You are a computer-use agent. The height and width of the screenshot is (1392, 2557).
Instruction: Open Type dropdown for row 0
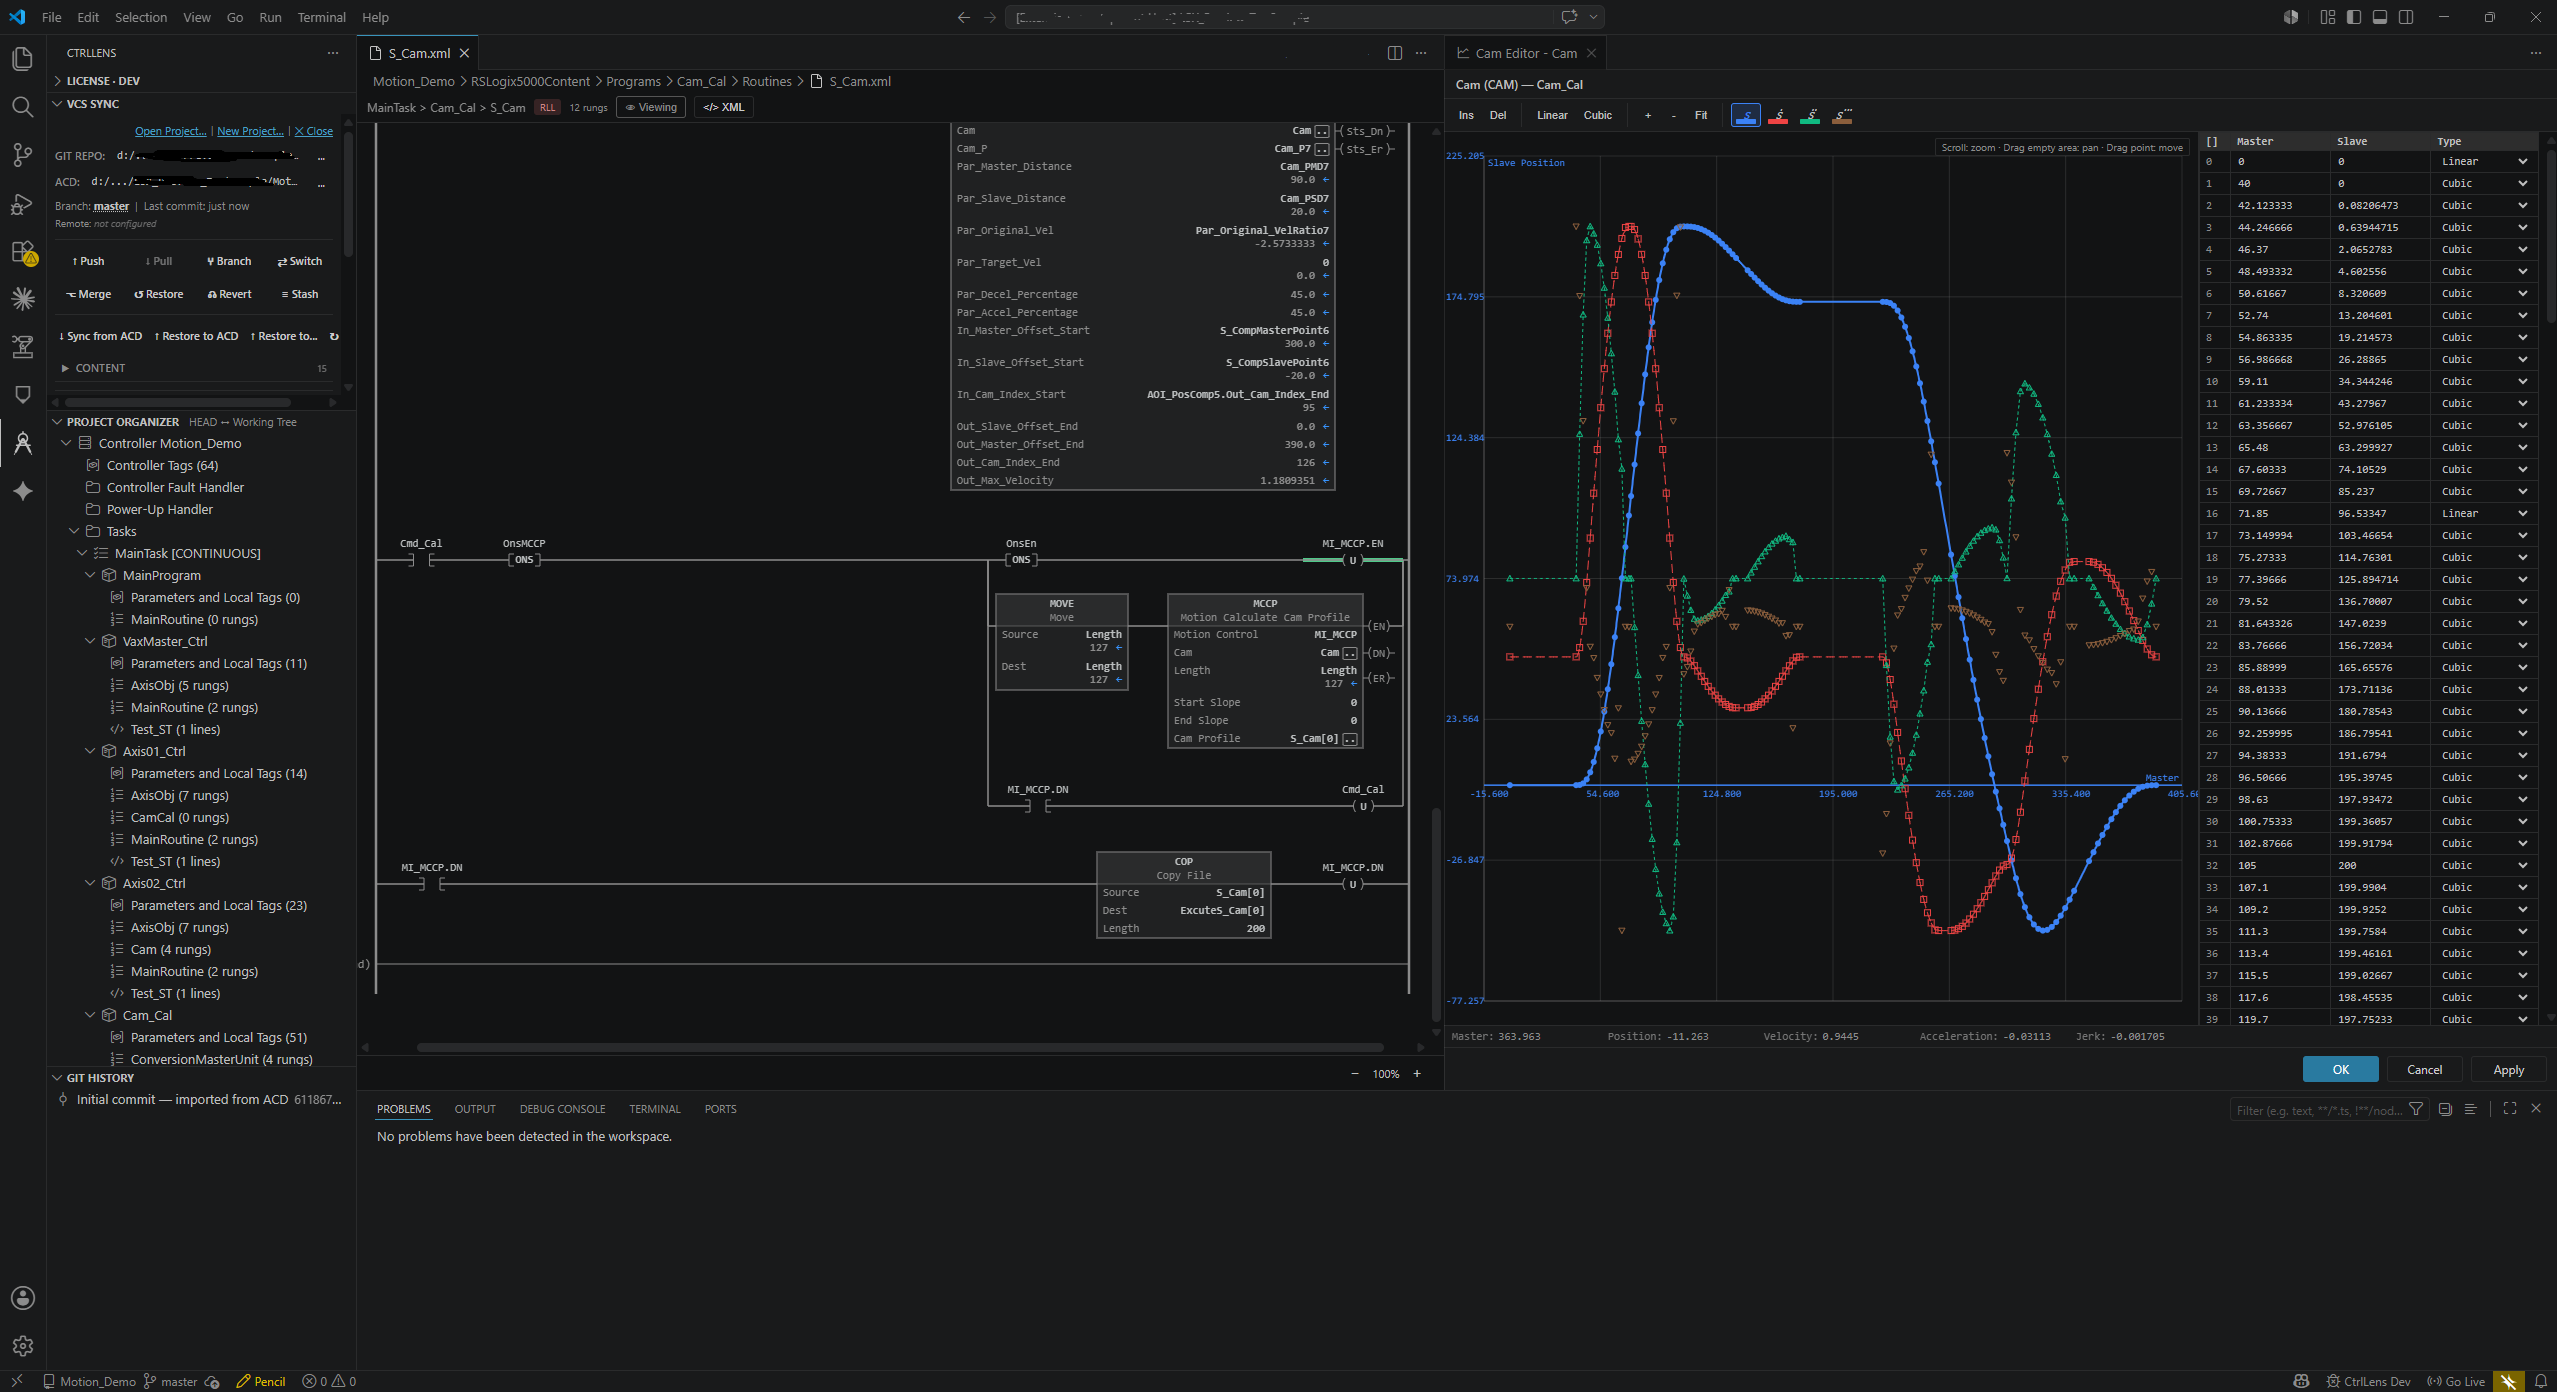[2484, 161]
